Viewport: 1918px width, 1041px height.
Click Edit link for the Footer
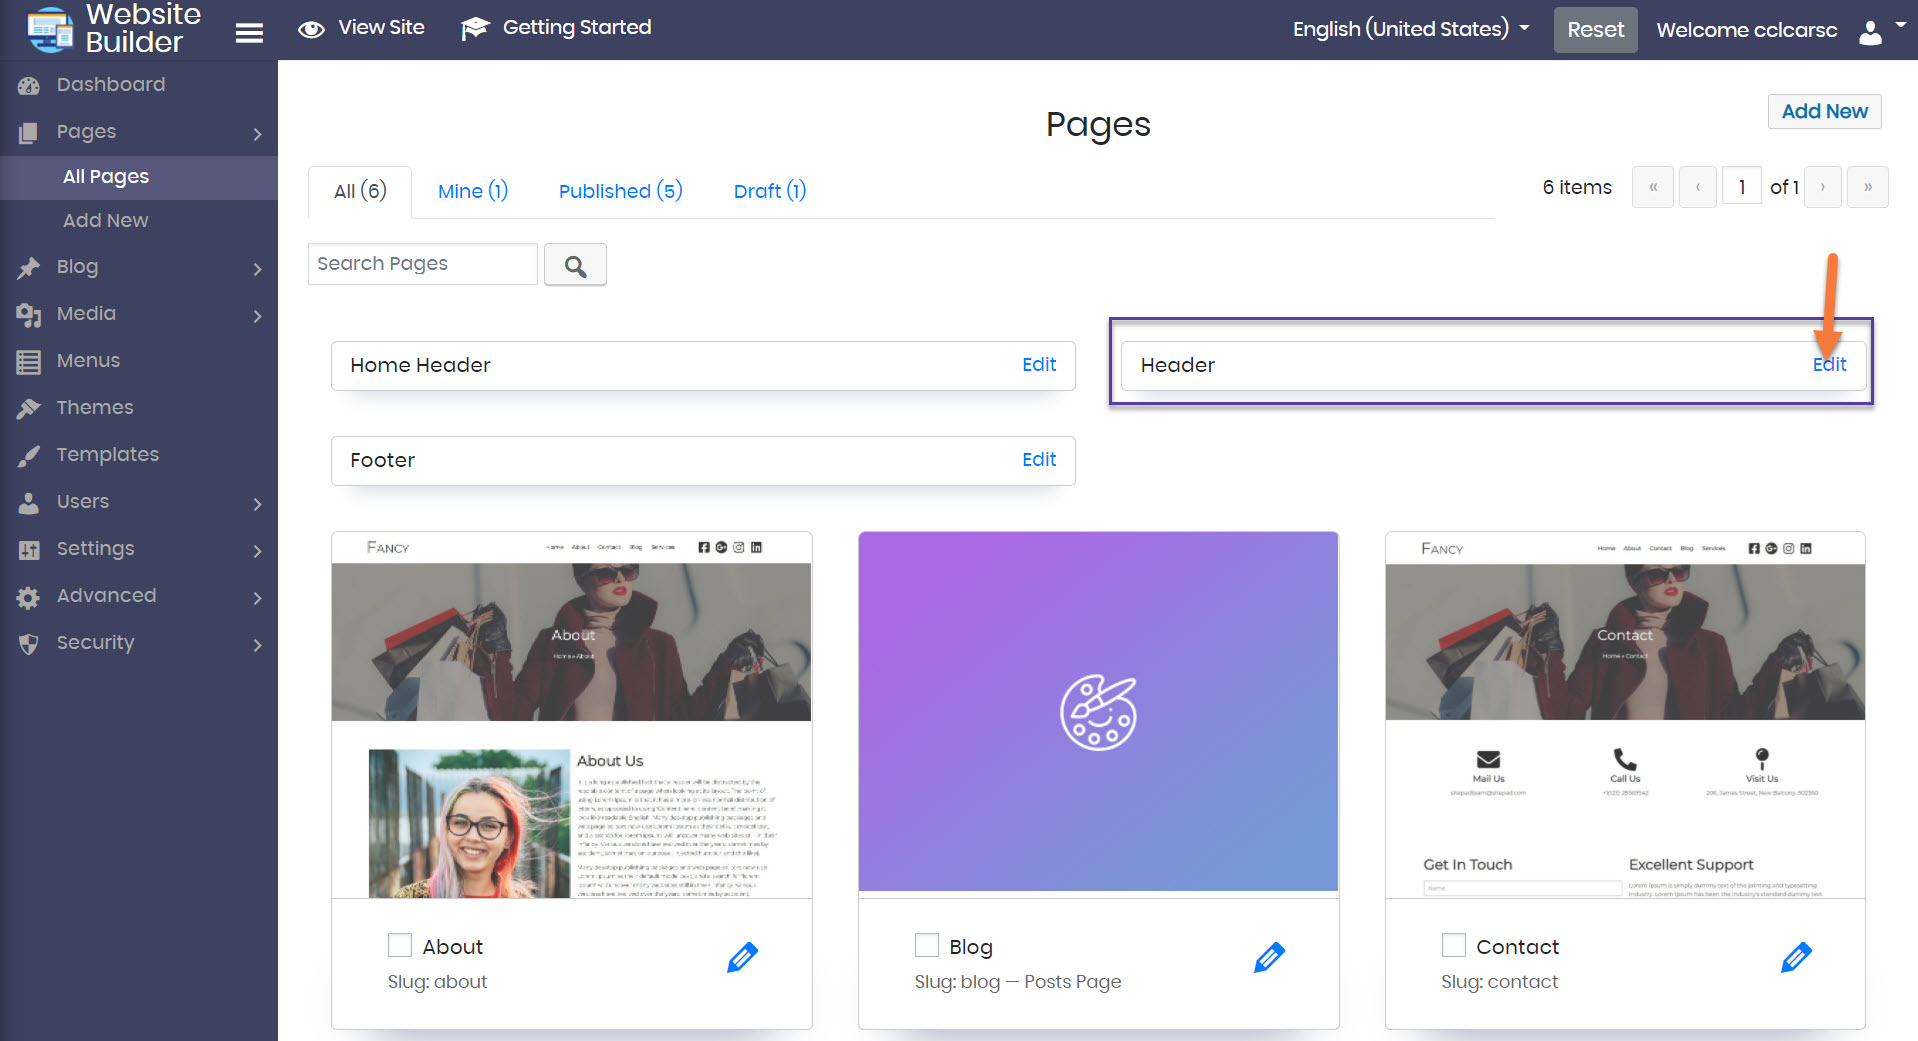click(x=1038, y=460)
